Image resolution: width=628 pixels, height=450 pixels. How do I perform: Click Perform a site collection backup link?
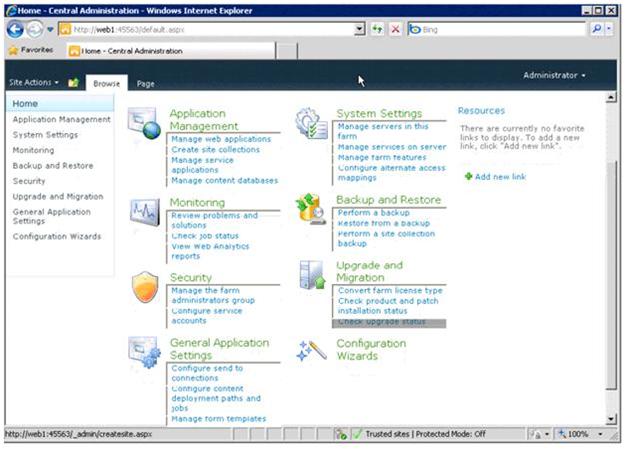tap(386, 239)
